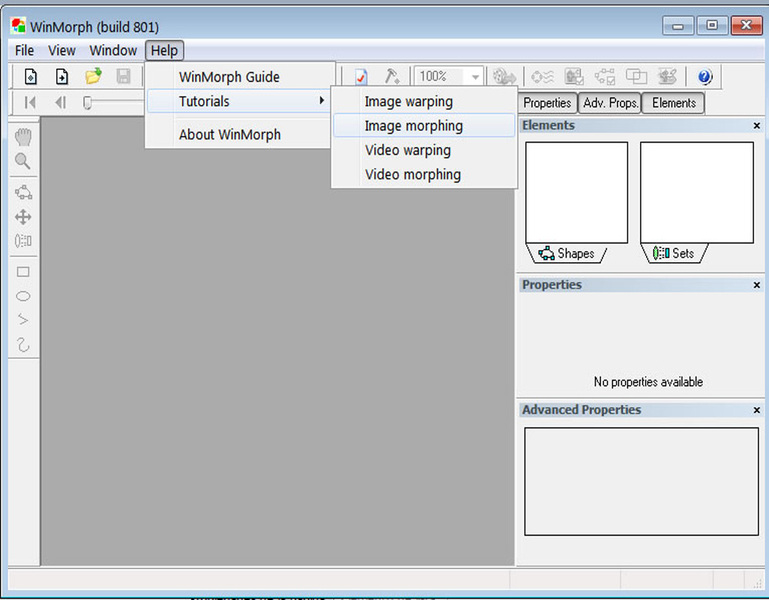
Task: Toggle the Properties panel button
Action: (547, 103)
